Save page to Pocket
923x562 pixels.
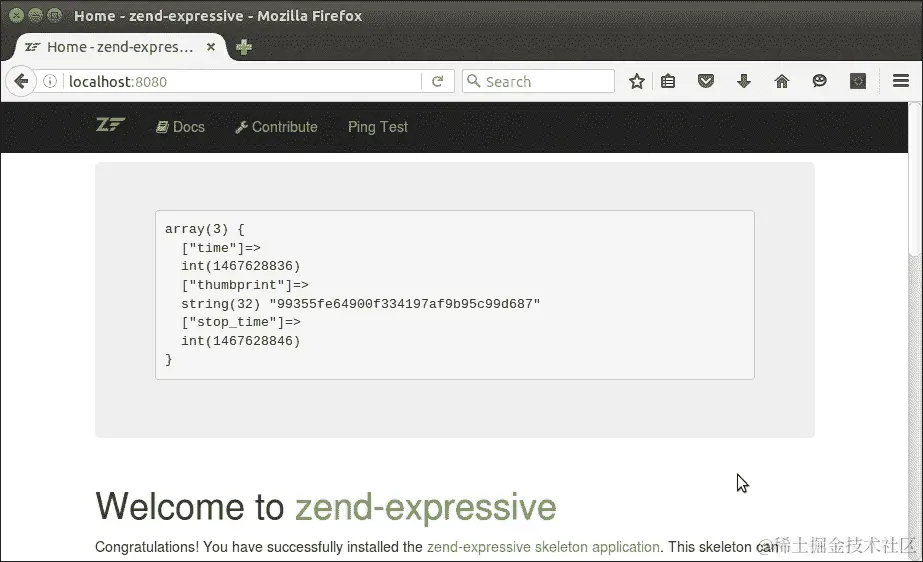coord(705,81)
